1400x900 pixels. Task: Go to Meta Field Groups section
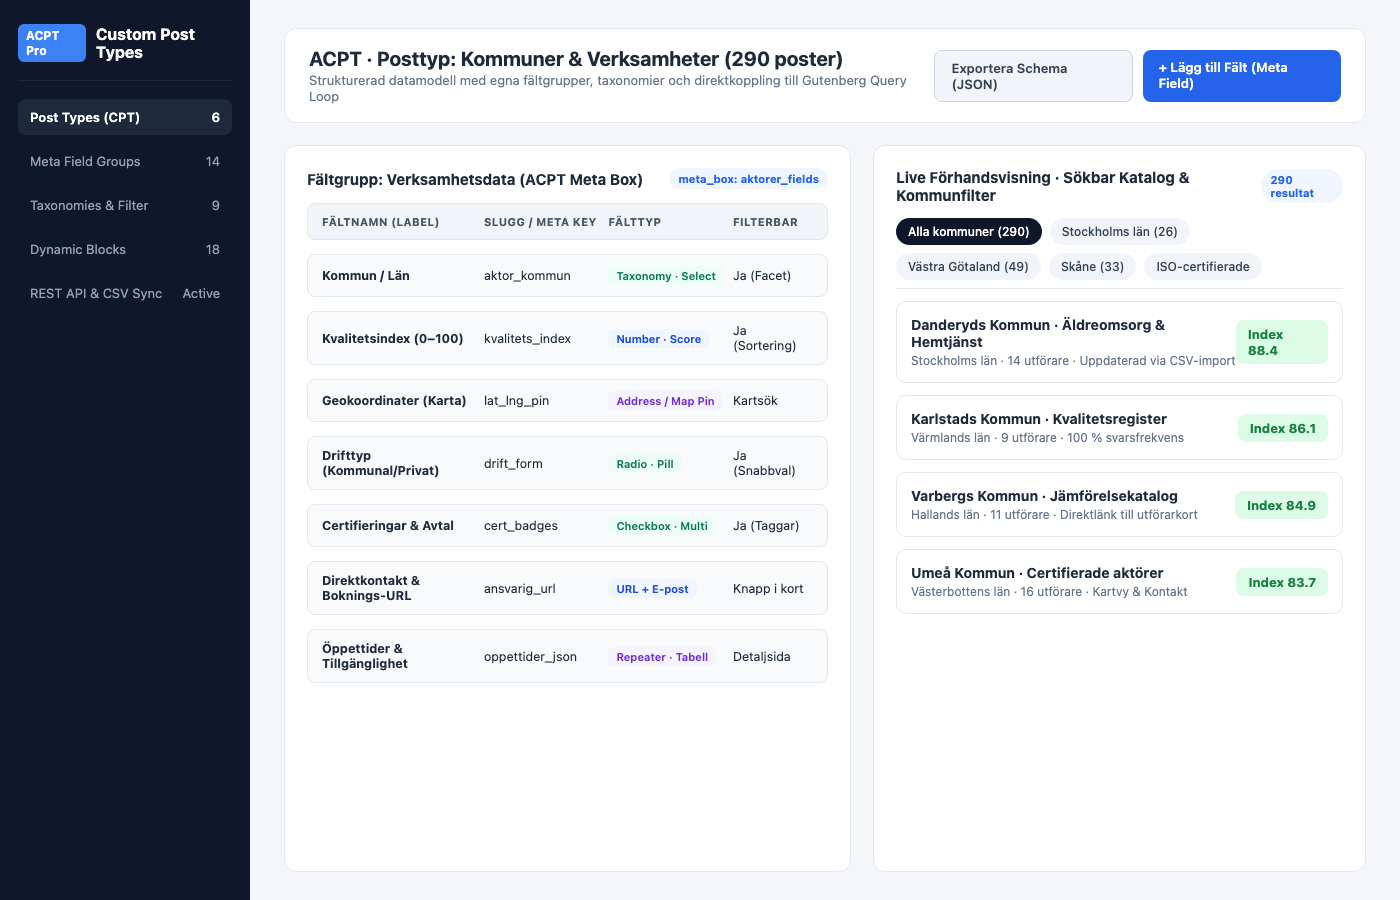click(125, 161)
